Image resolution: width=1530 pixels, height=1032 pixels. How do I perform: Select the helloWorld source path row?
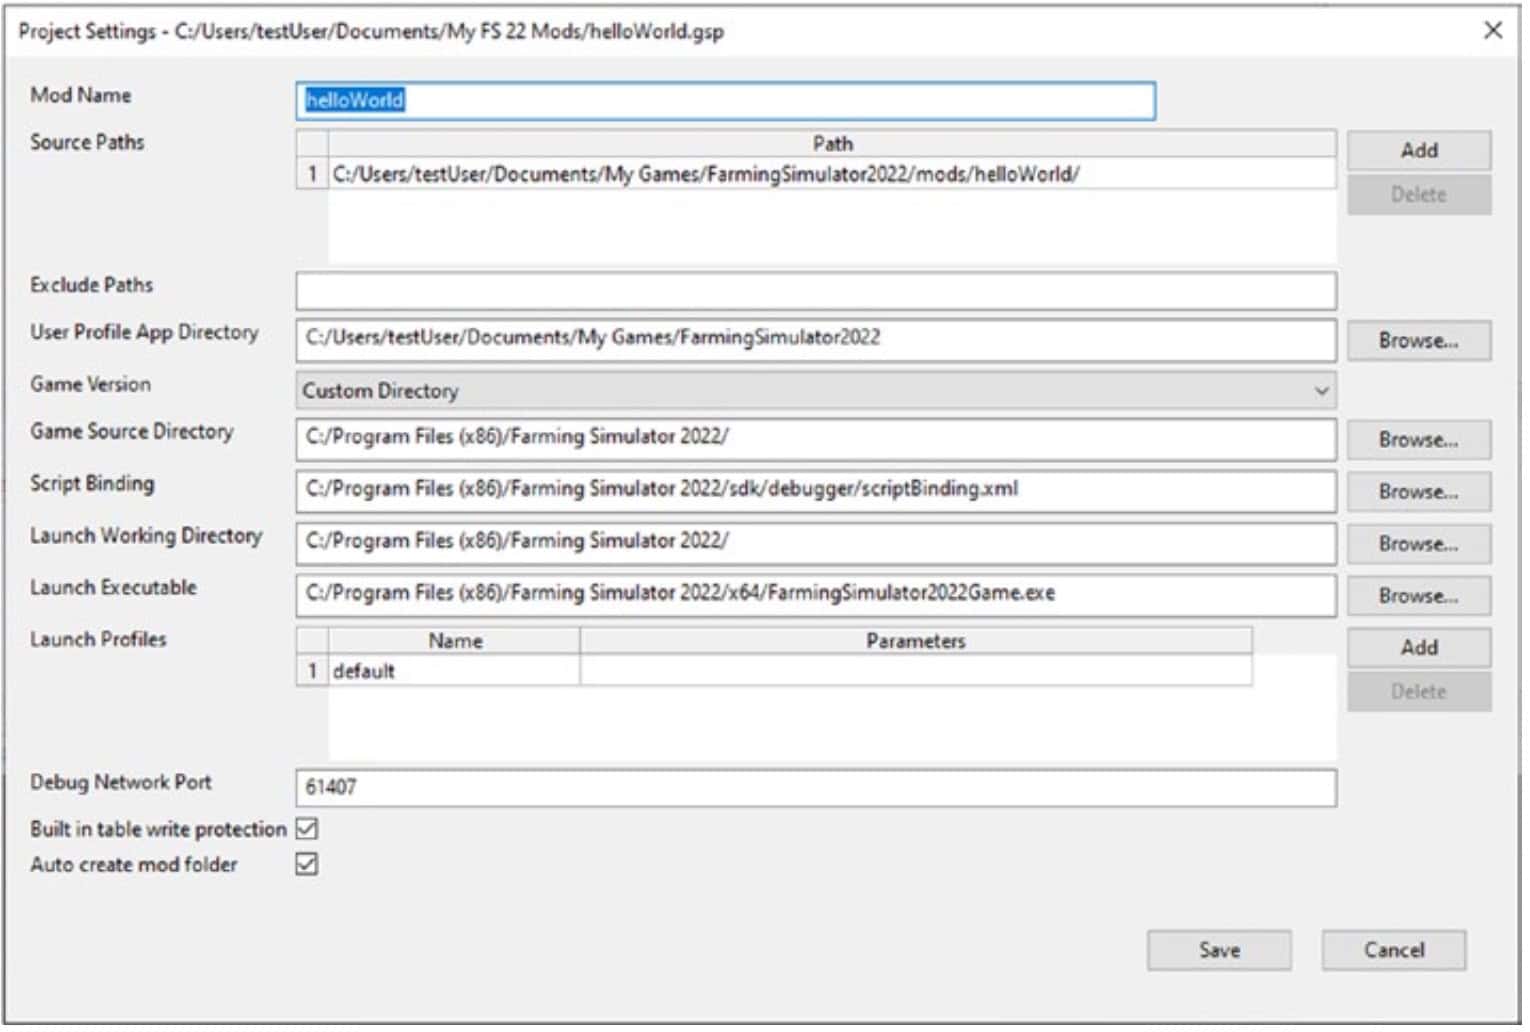832,174
